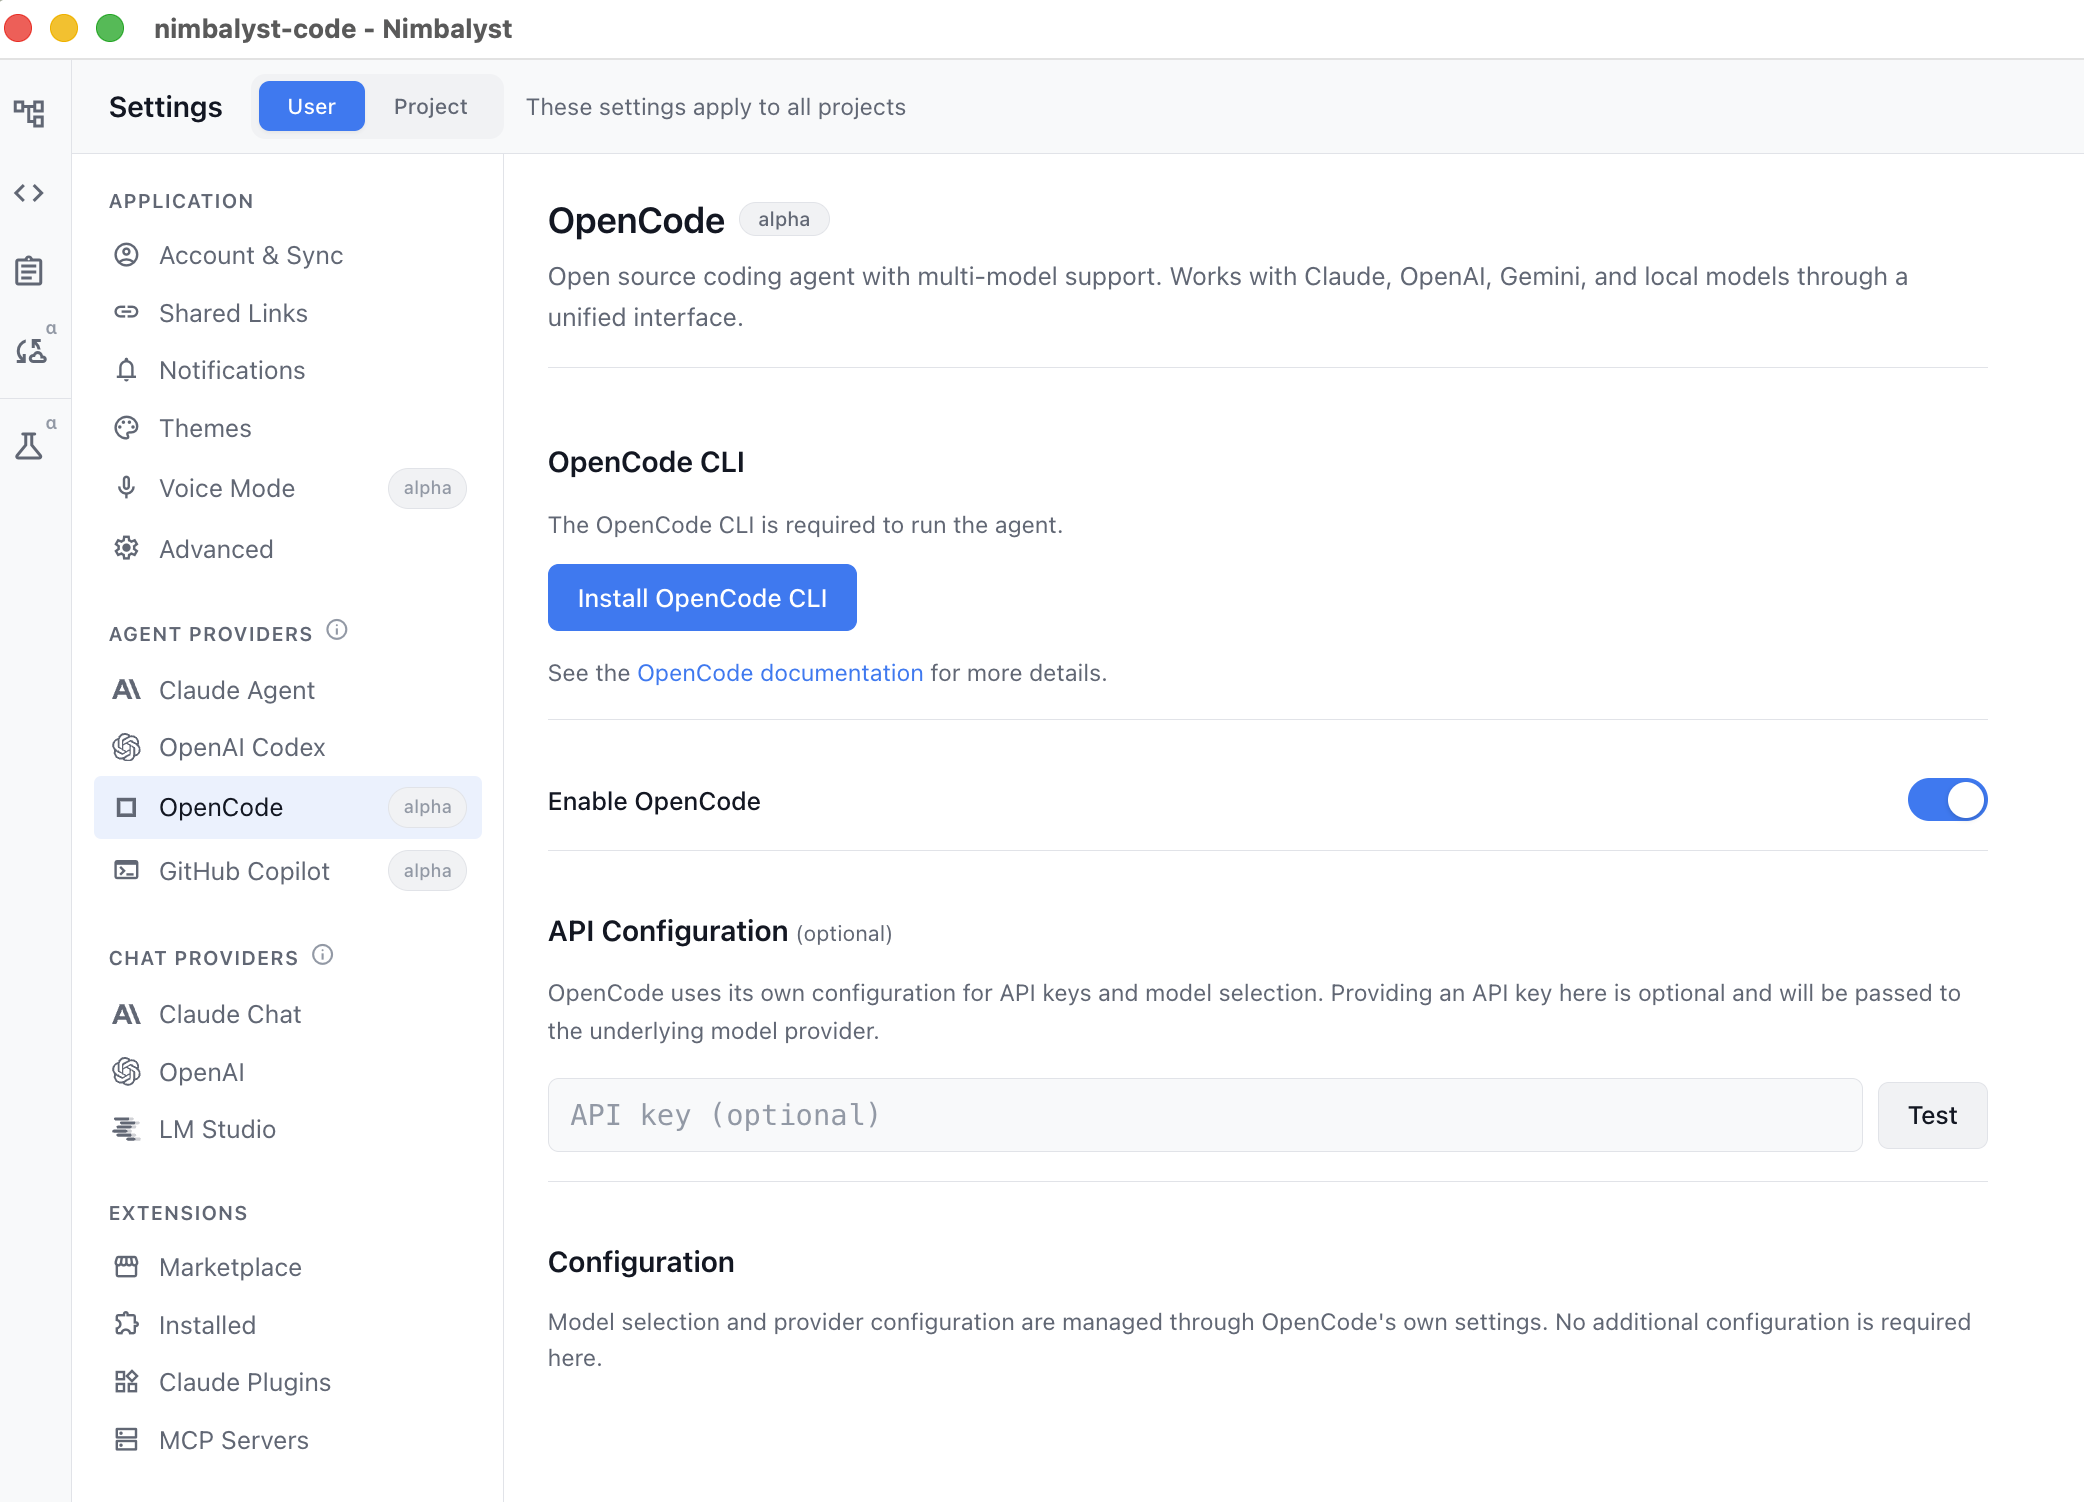Screen dimensions: 2084x1502
Task: Click the Installed puzzle-piece icon
Action: [x=126, y=1324]
